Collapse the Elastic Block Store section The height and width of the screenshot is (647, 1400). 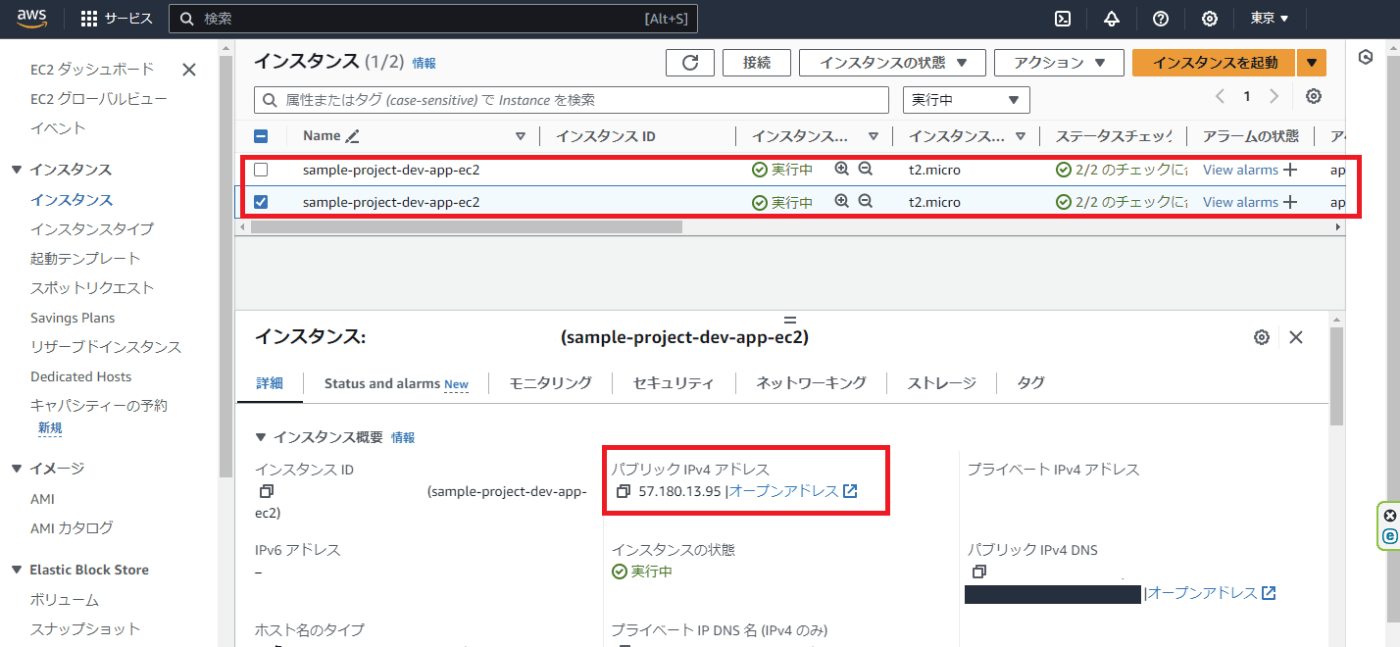16,569
